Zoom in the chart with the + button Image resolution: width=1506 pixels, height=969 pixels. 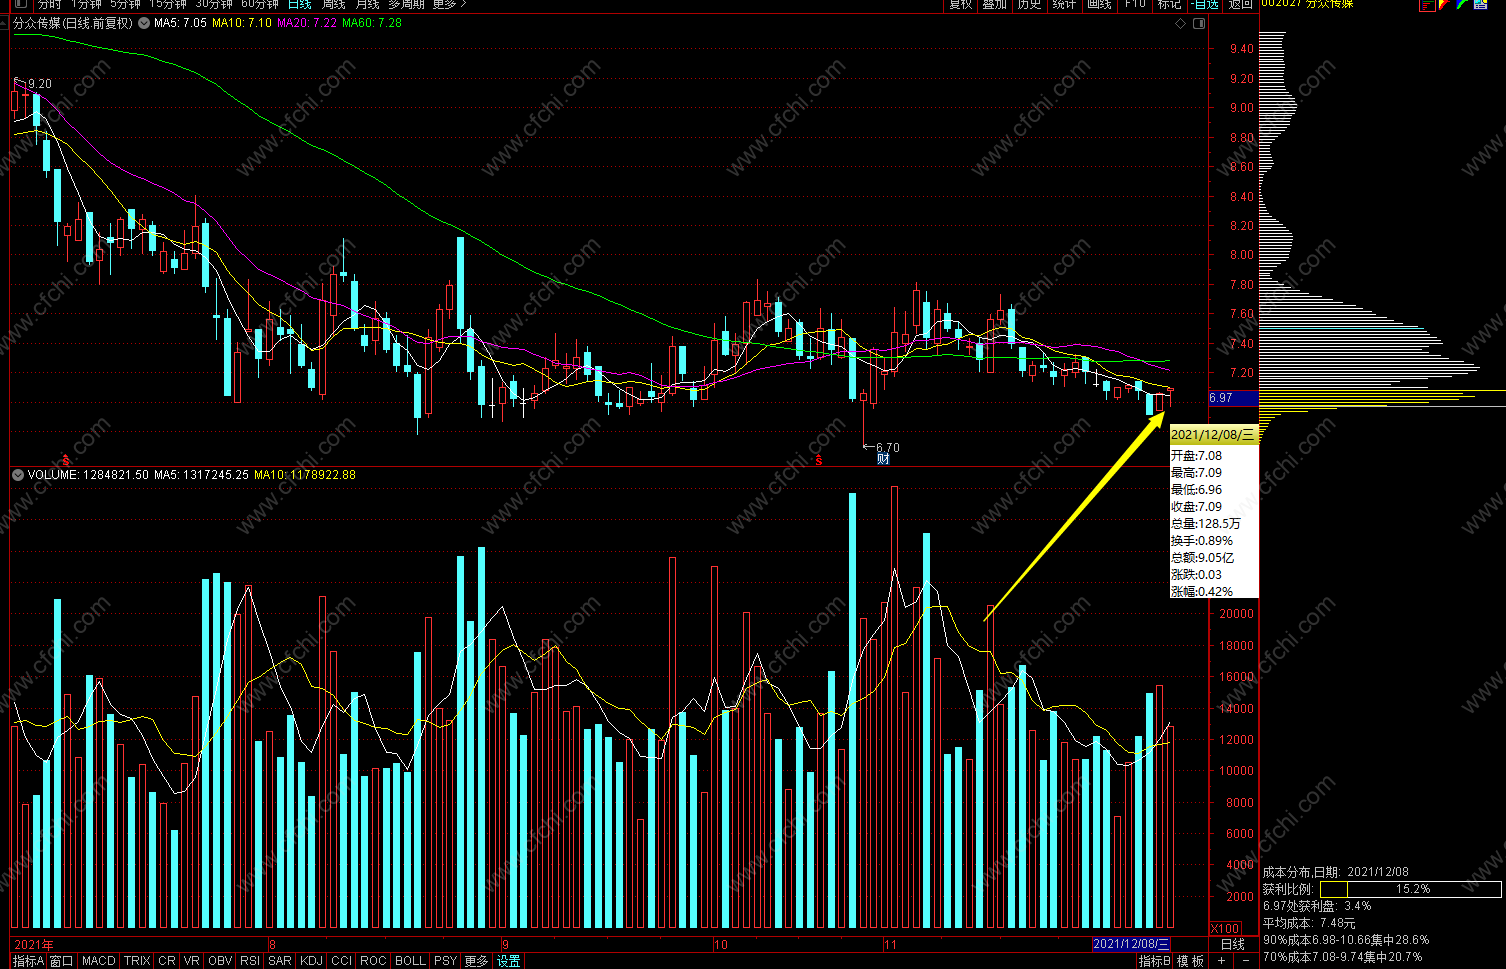pyautogui.click(x=1221, y=961)
